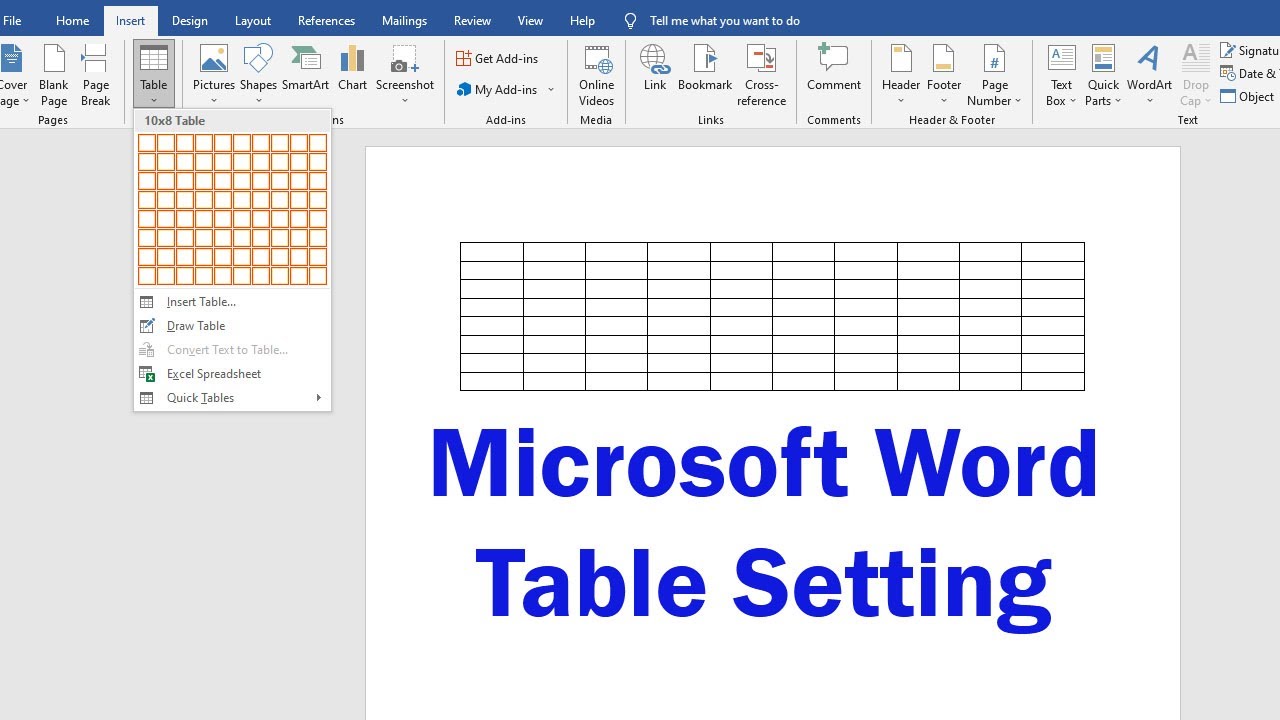Open the Footer dropdown
1280x720 pixels.
coord(944,74)
